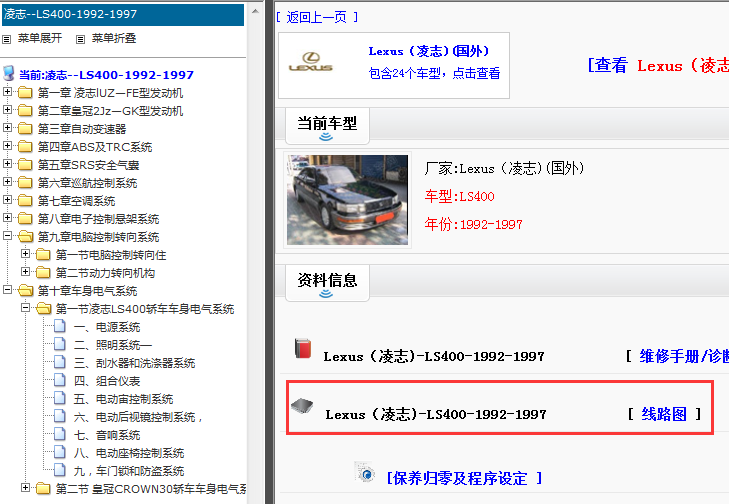Click open folder icon of 第九章电脑控制转向系统
Viewport: 729px width, 504px height.
point(25,237)
